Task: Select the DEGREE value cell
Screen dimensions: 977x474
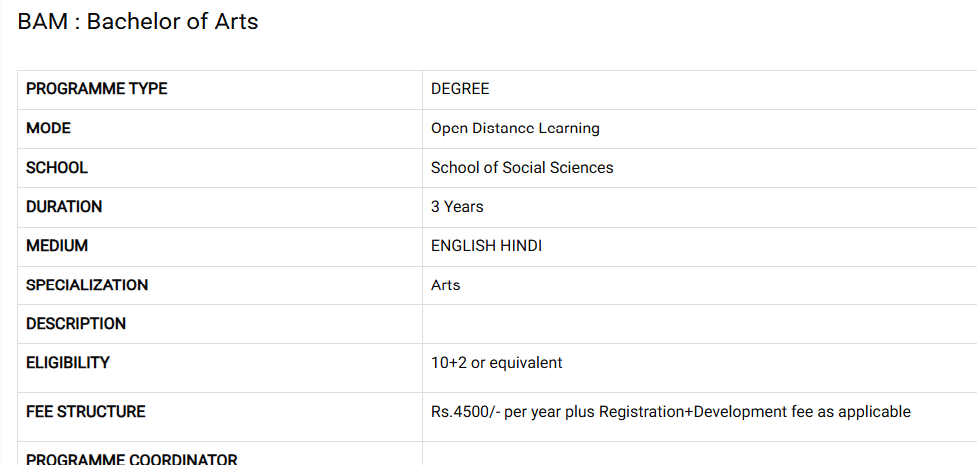Action: (x=460, y=89)
